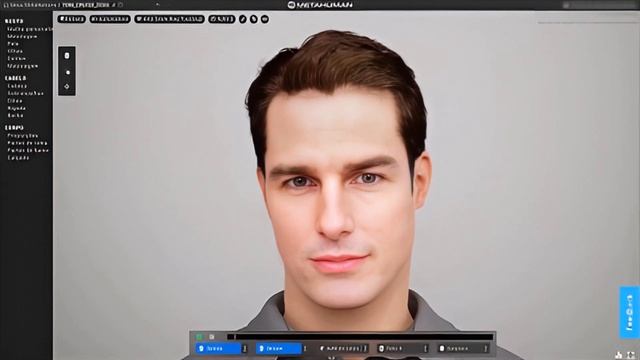Image resolution: width=640 pixels, height=360 pixels.
Task: Open the second blue dropdown on bottom bar
Action: (x=279, y=348)
